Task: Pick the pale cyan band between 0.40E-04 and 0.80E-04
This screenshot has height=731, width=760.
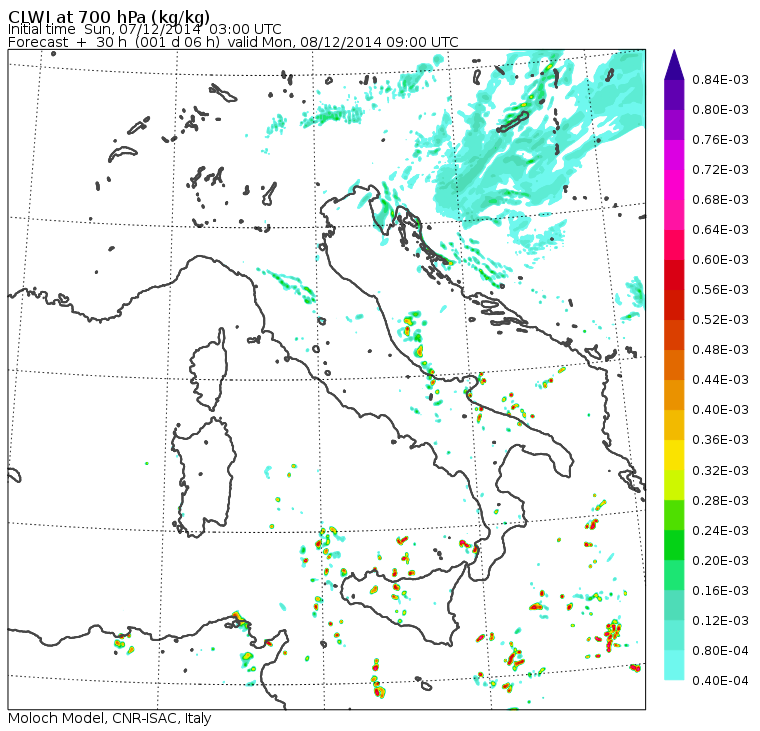Action: click(x=674, y=665)
